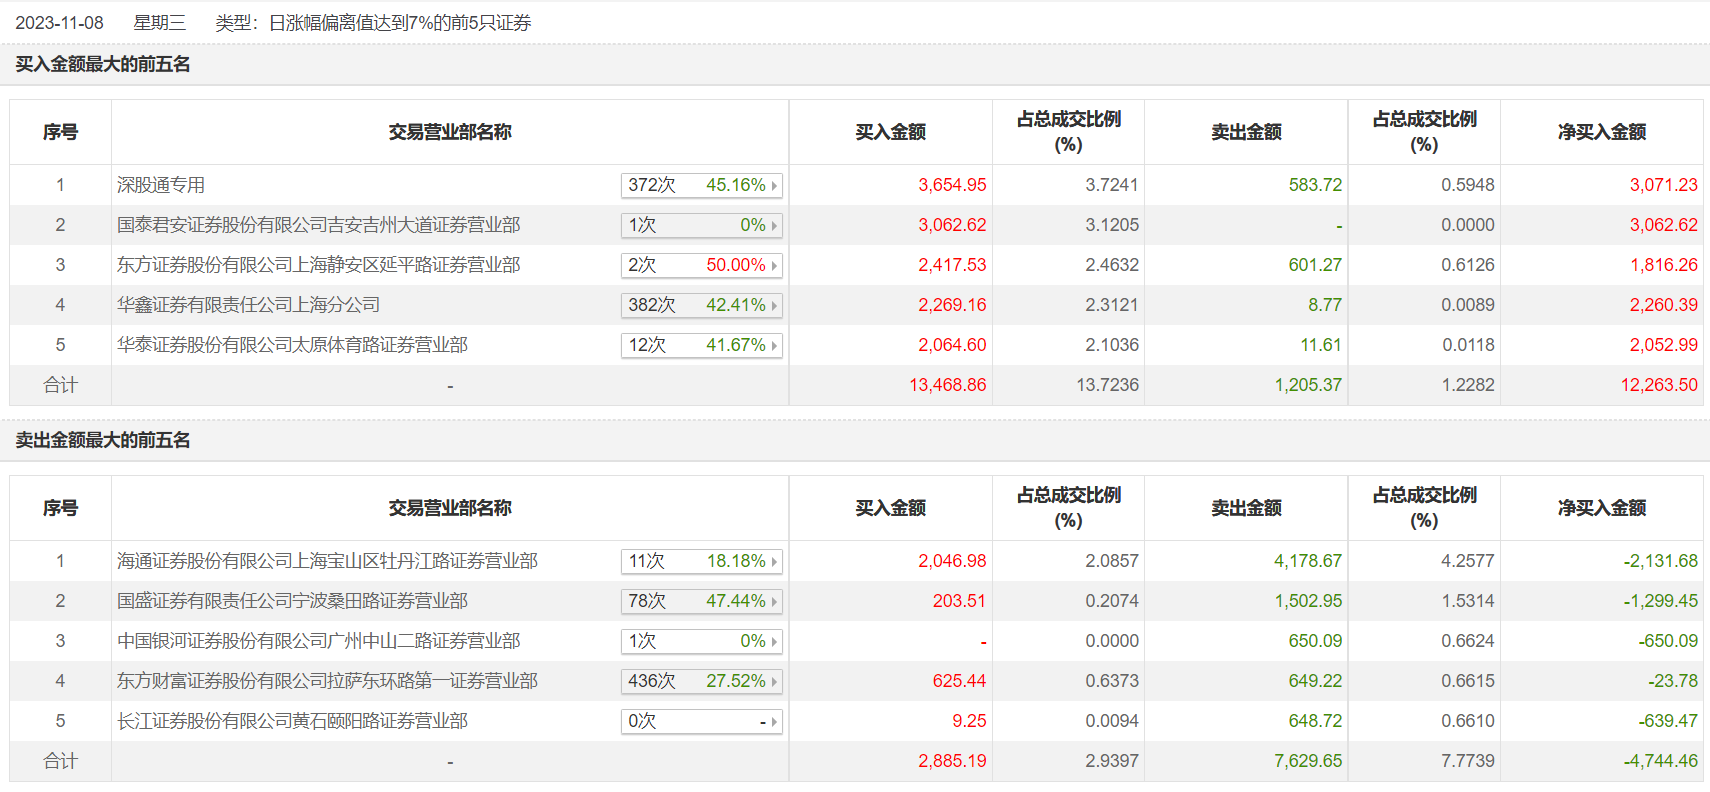
Task: Open 东方证券上海静安区延平路营业部 link
Action: [318, 265]
